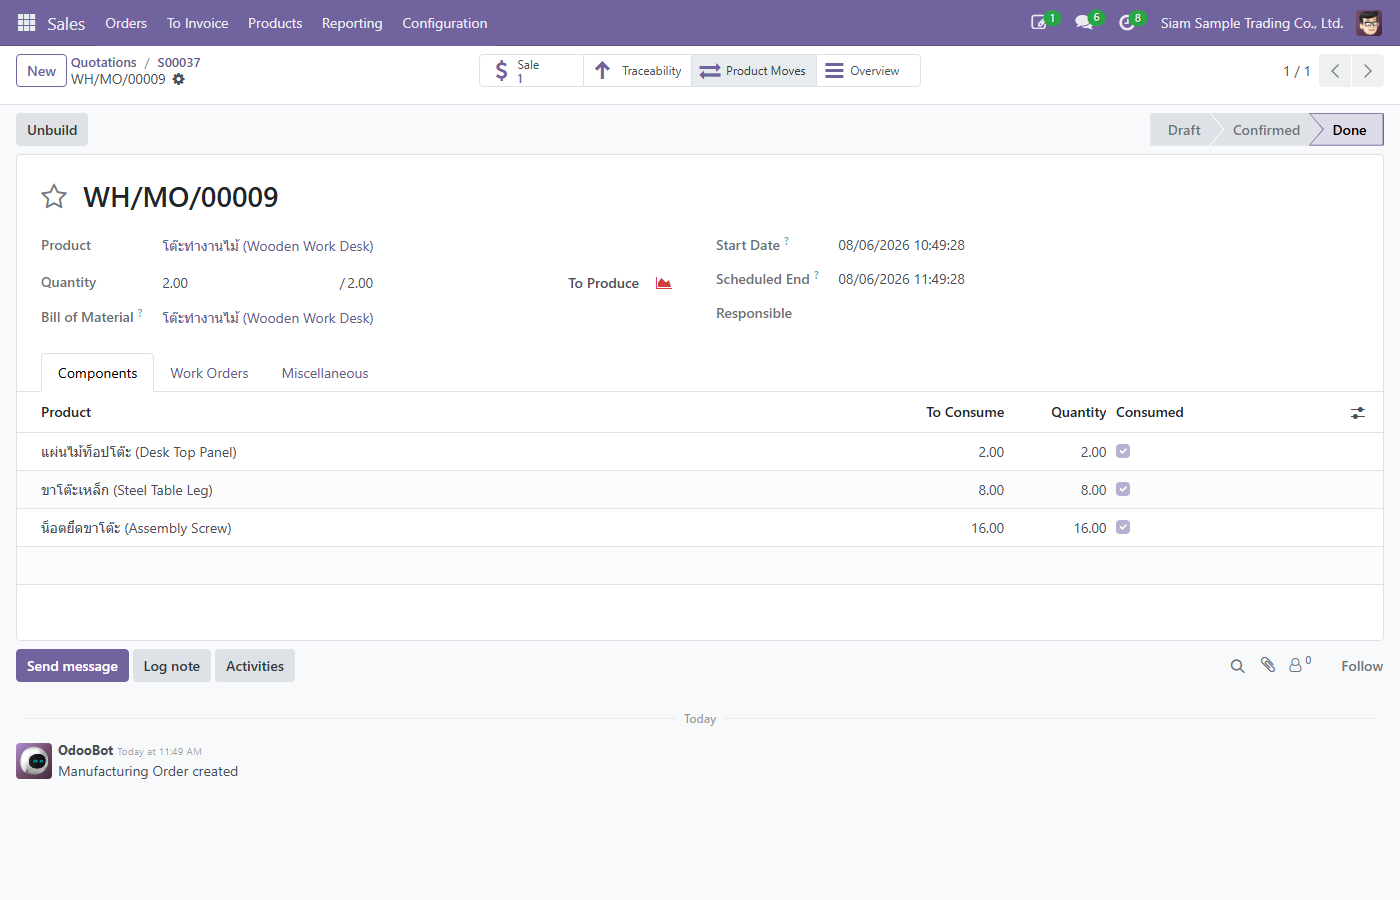This screenshot has height=900, width=1400.
Task: Open the Wooden Work Desk product link
Action: (x=268, y=246)
